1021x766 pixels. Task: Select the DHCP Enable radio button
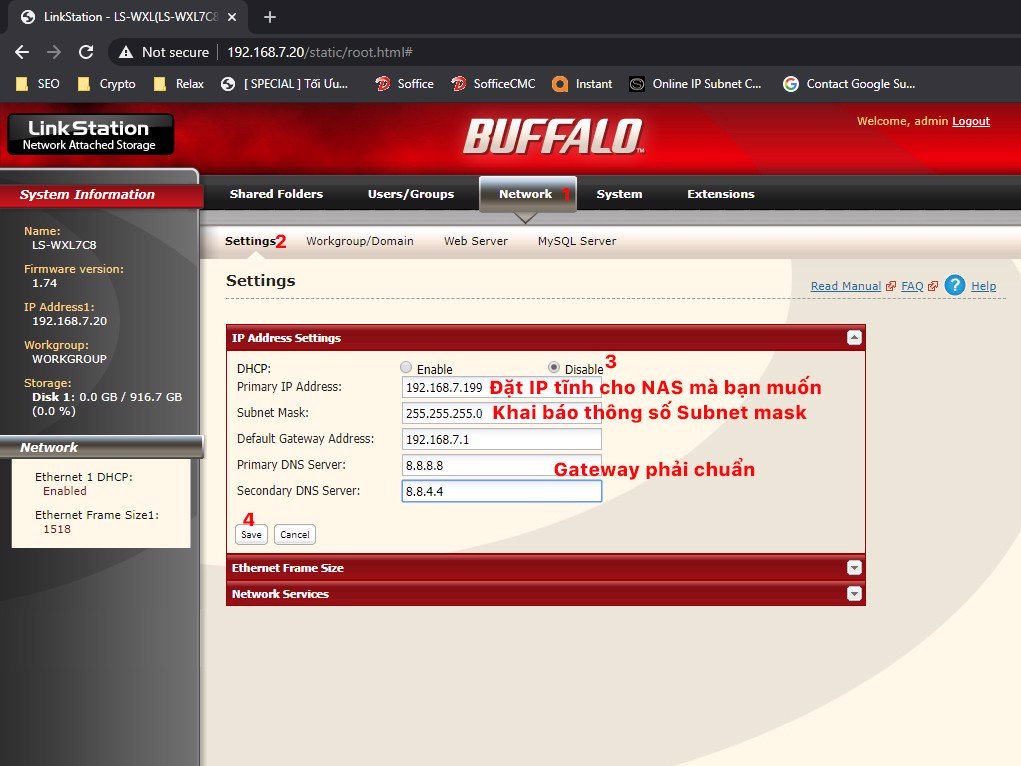coord(406,367)
